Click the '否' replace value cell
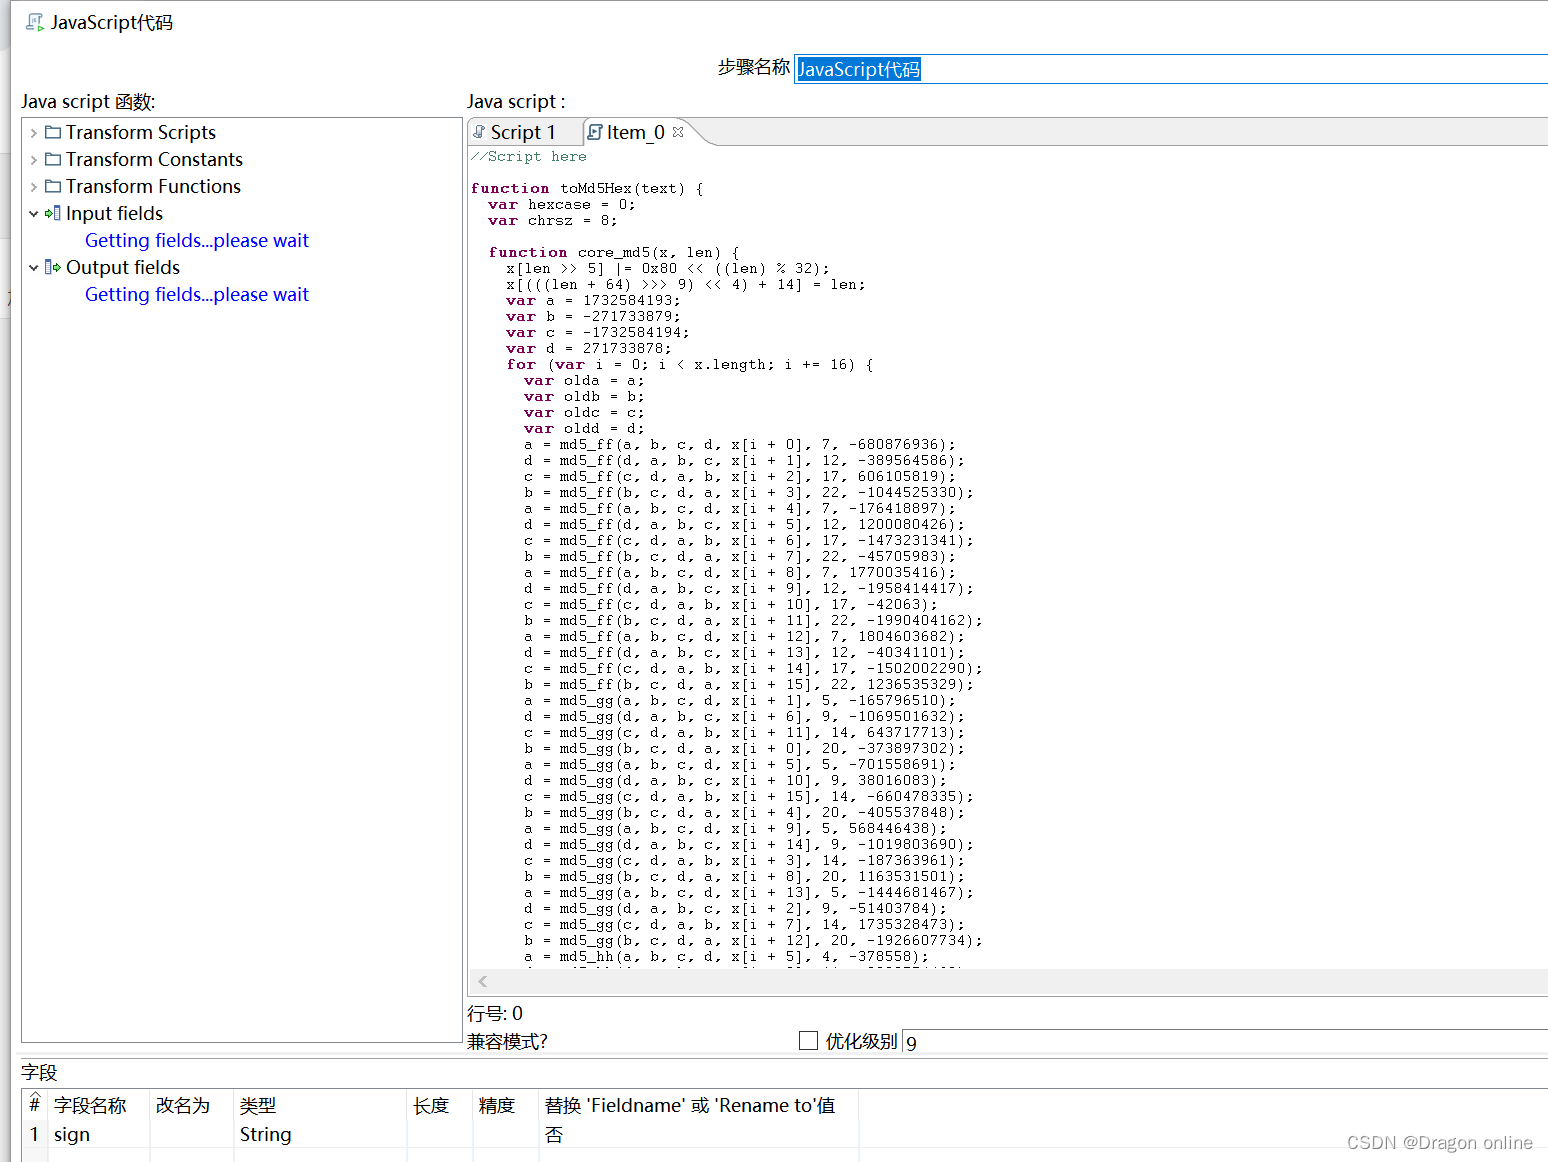Viewport: 1548px width, 1162px height. 698,1134
